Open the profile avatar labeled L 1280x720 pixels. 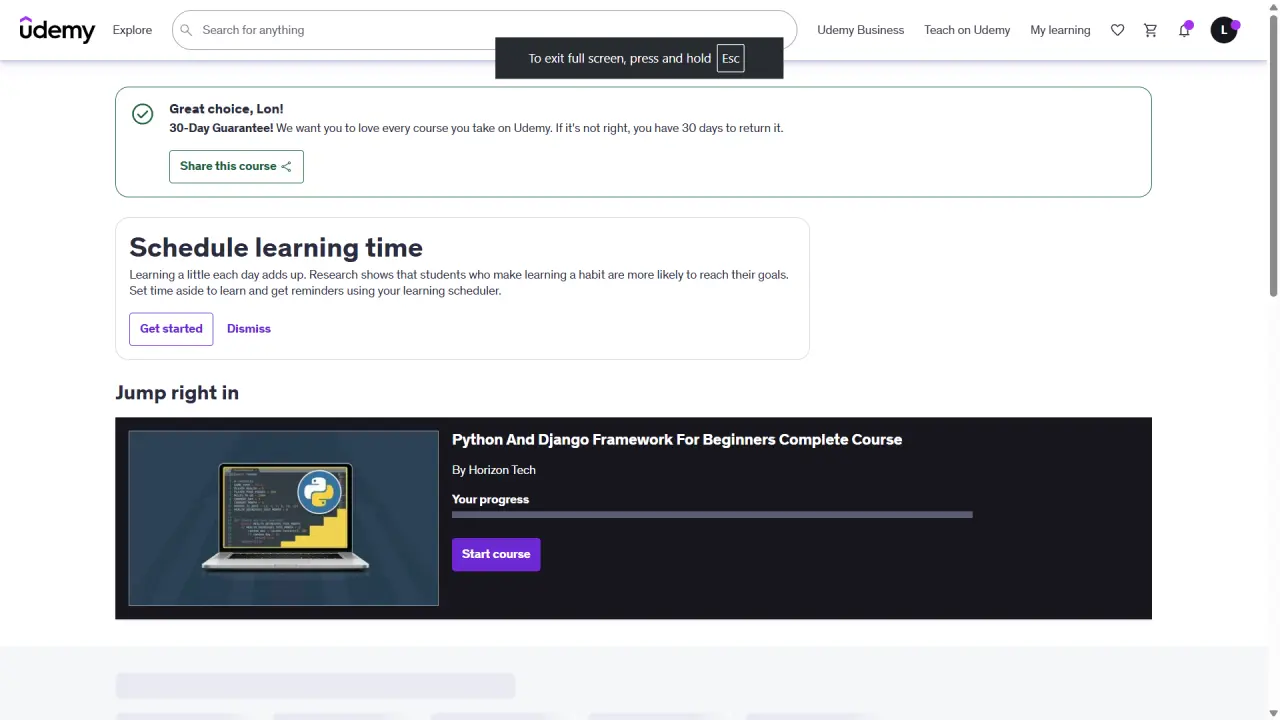coord(1224,30)
